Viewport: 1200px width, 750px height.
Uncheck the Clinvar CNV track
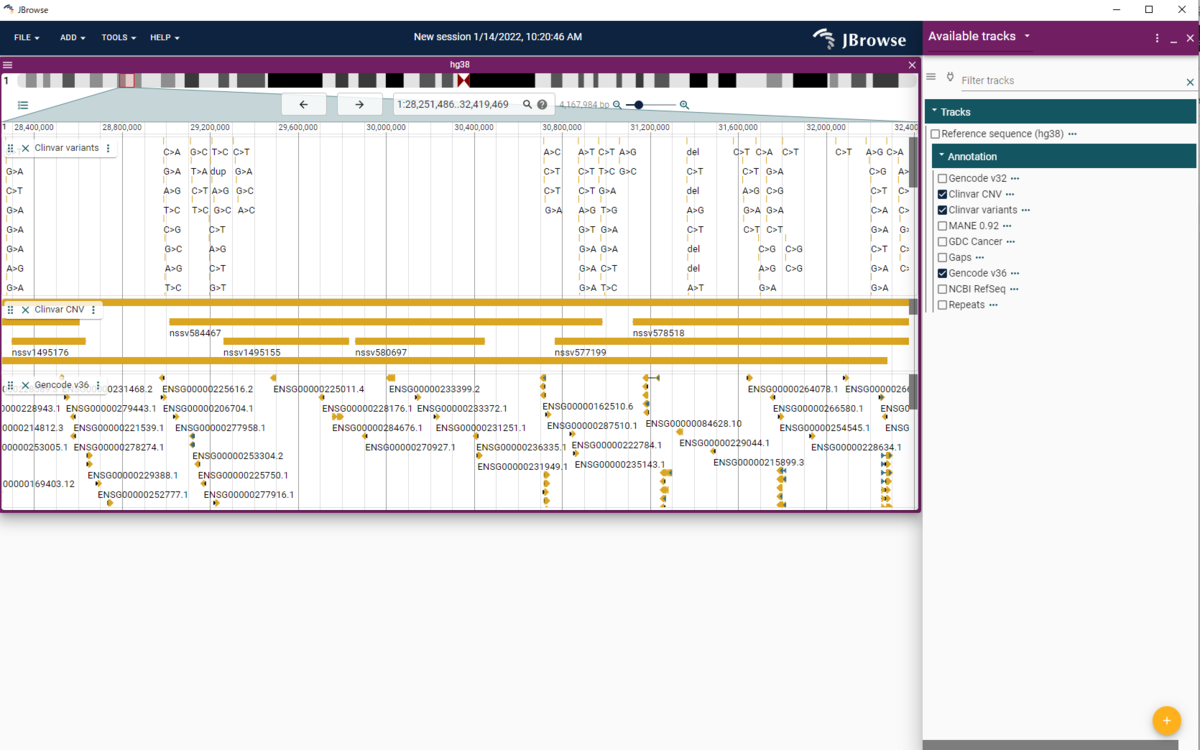pyautogui.click(x=942, y=194)
